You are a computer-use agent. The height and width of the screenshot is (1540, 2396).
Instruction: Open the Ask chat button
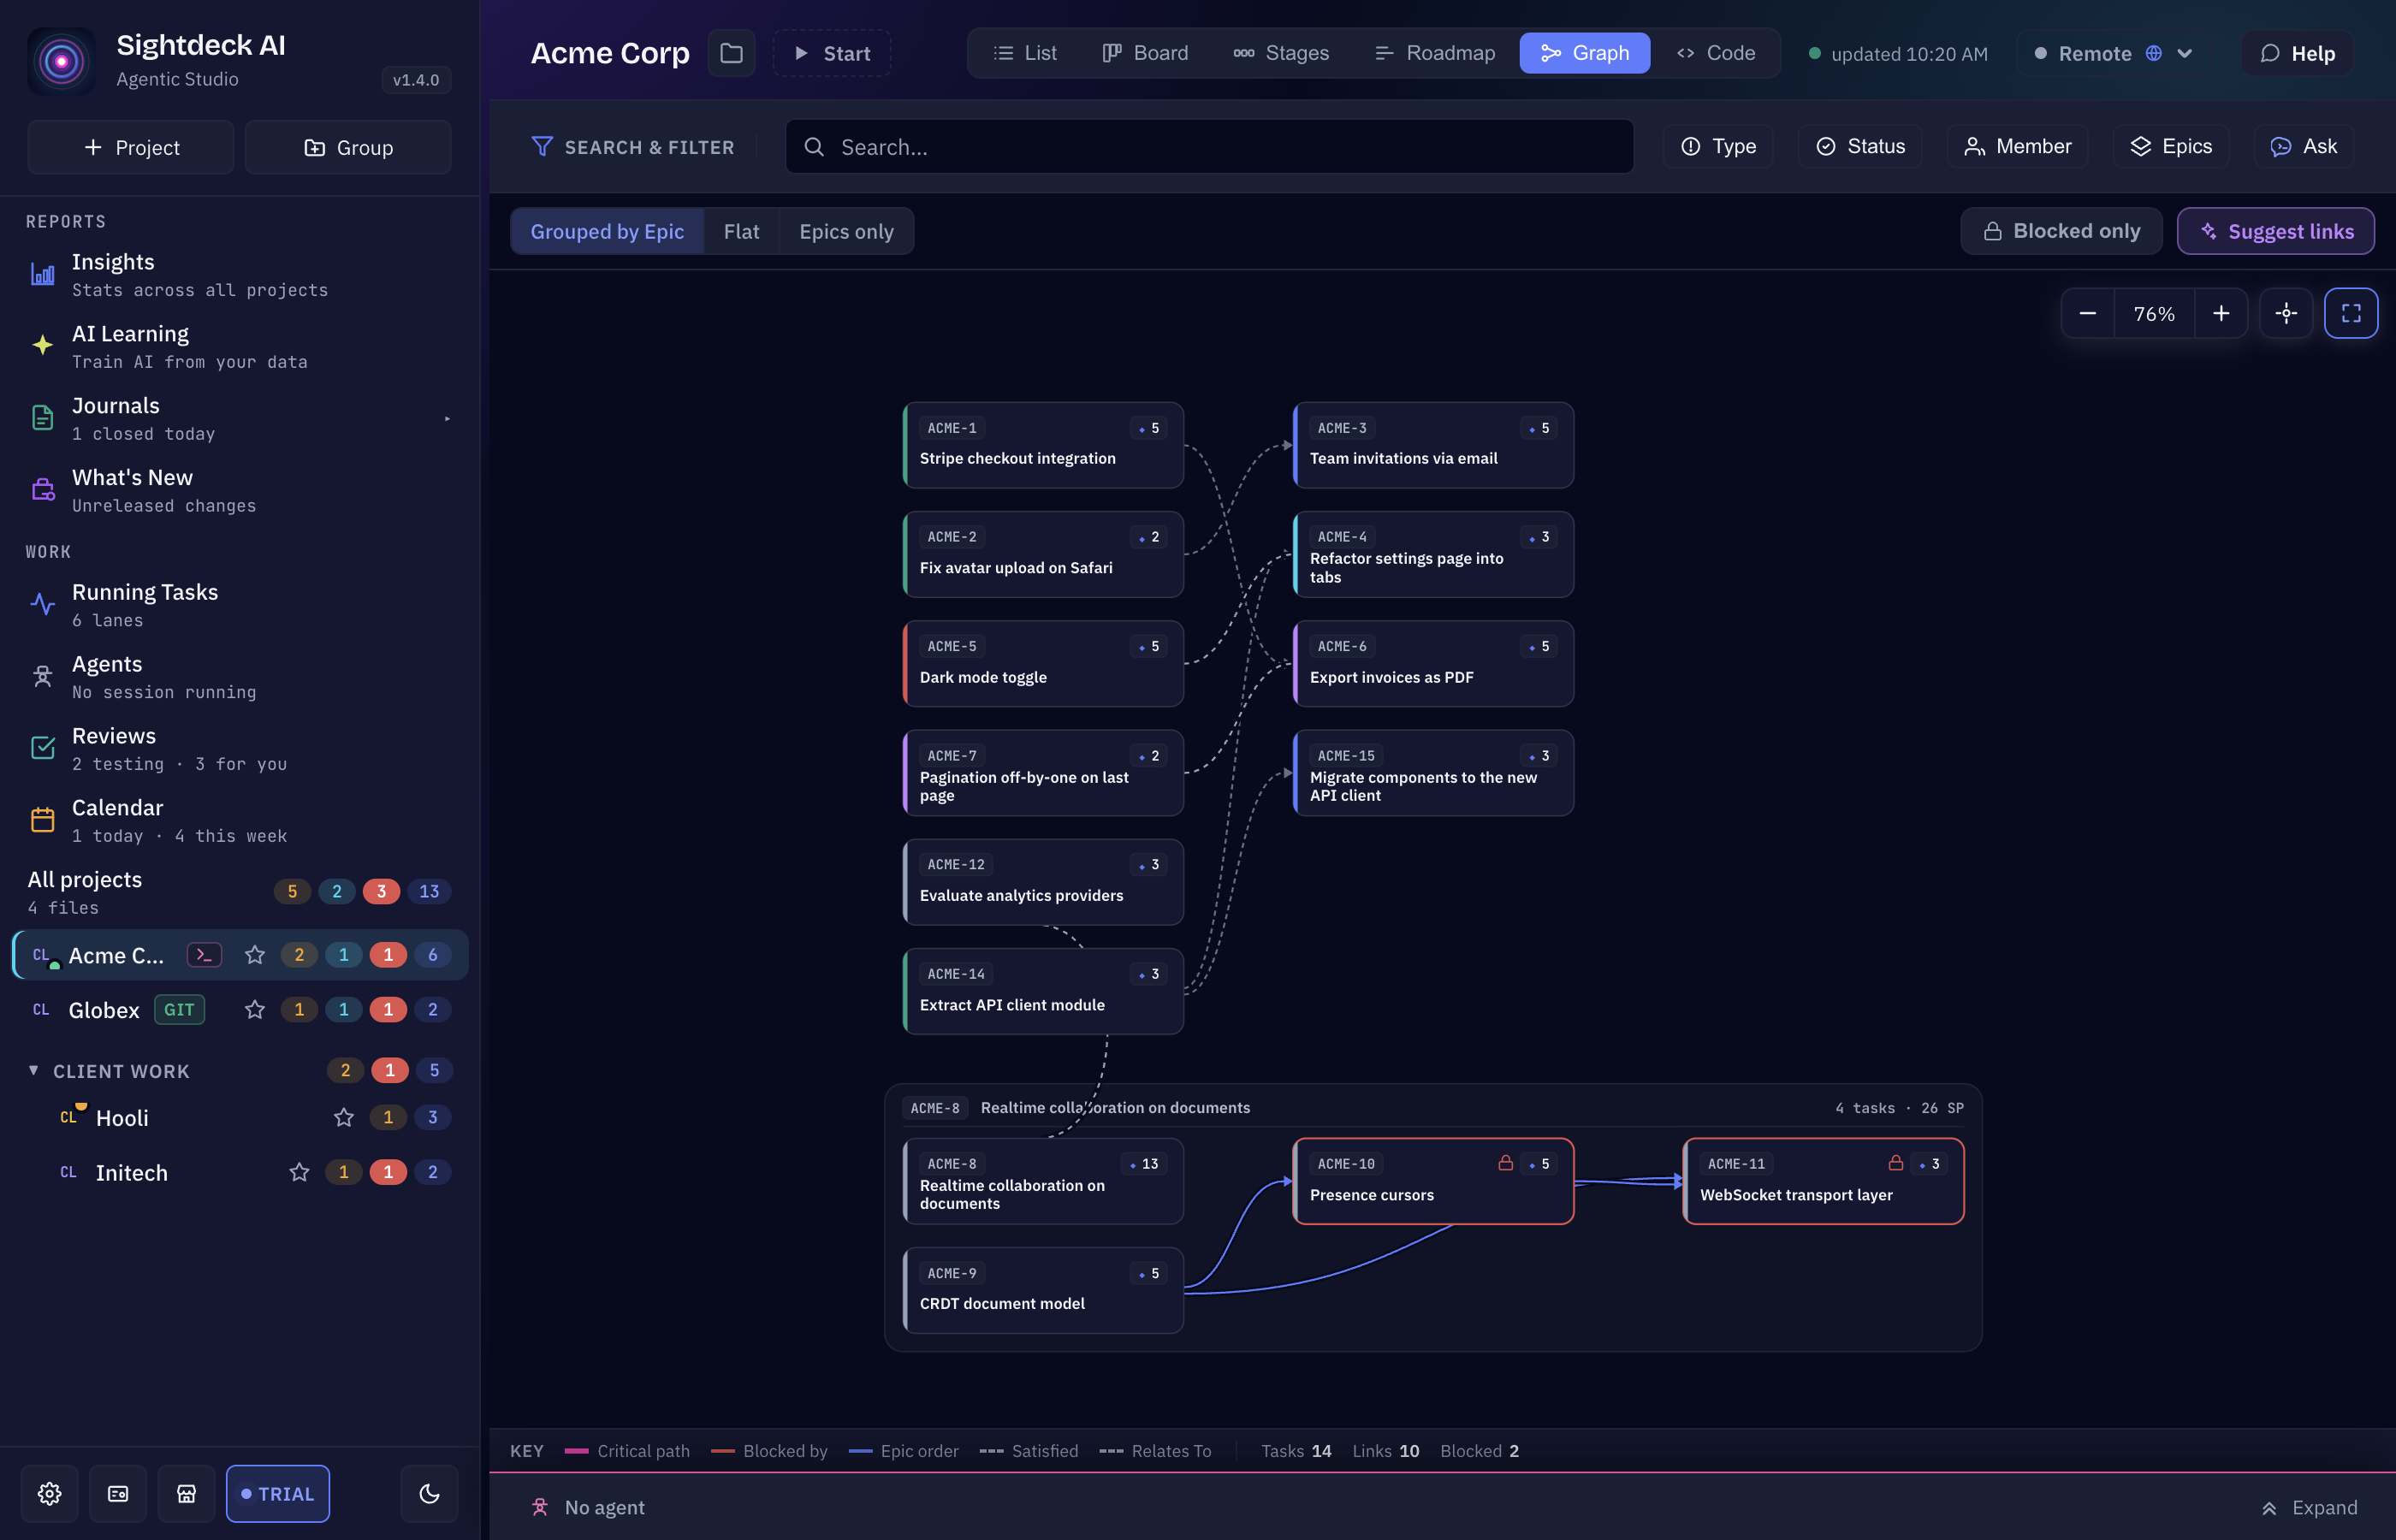[x=2303, y=147]
